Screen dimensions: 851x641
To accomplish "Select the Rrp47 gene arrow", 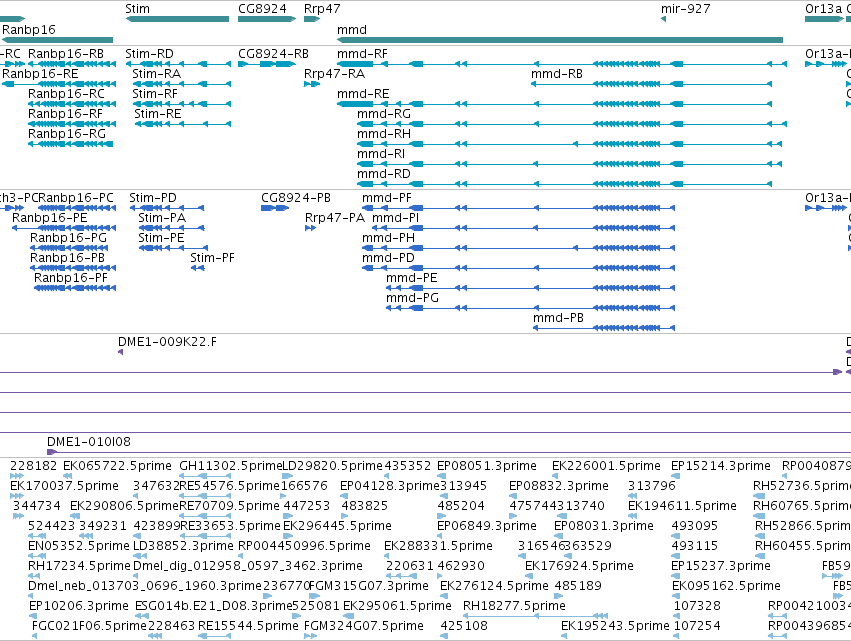I will pyautogui.click(x=312, y=19).
